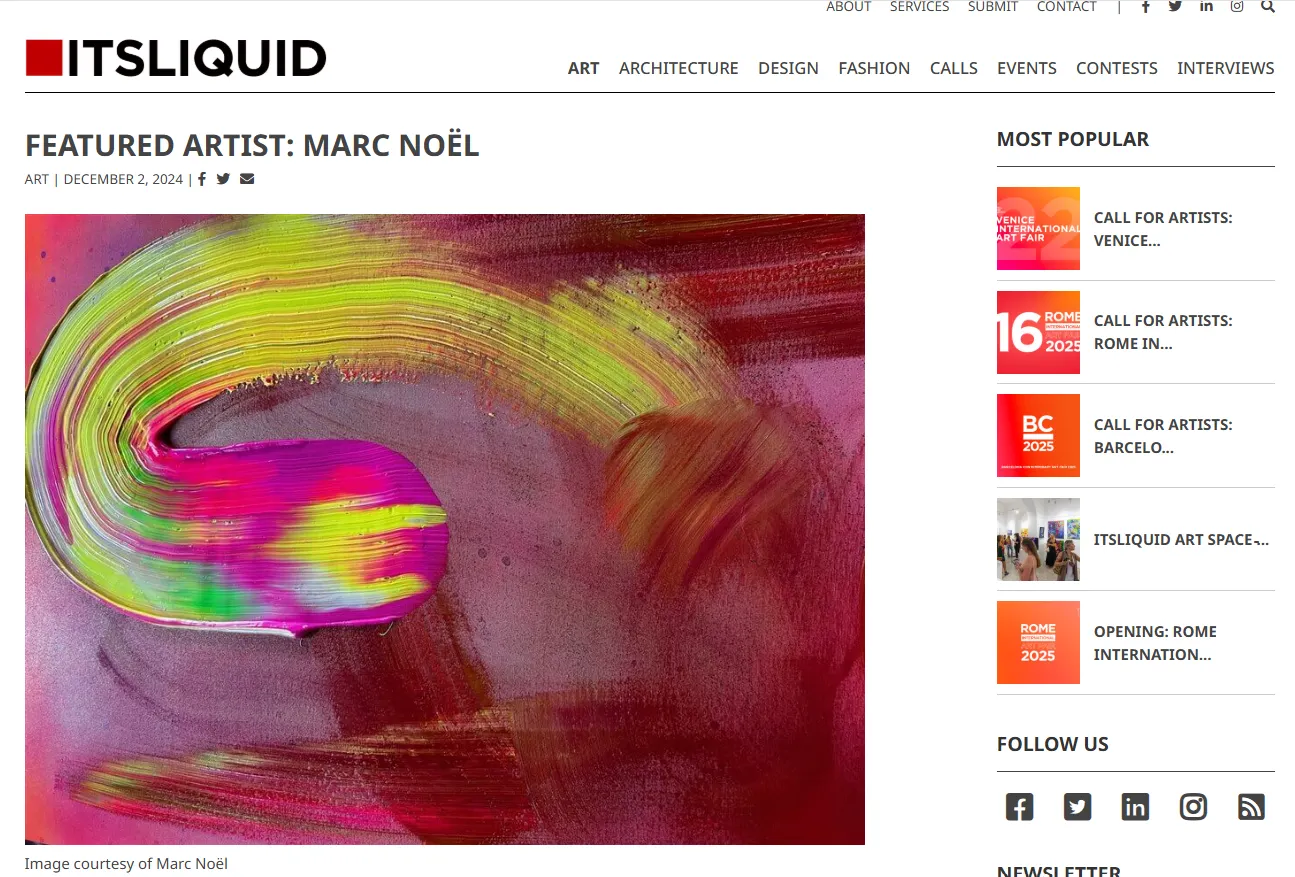Click the BC 2025 Barcelona thumbnail
Screen dimensions: 1295x877
point(1038,435)
